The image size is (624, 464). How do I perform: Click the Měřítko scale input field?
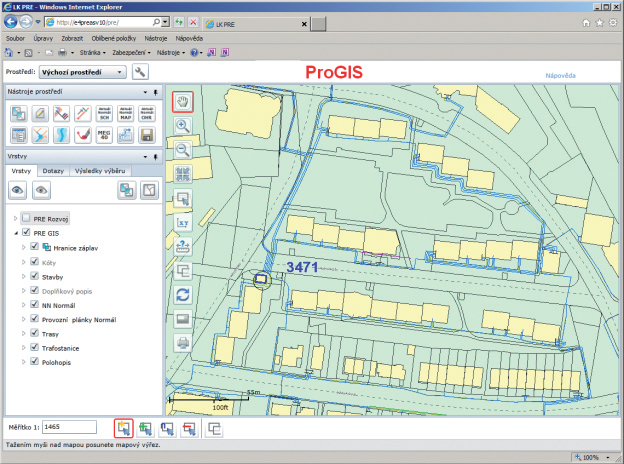69,427
